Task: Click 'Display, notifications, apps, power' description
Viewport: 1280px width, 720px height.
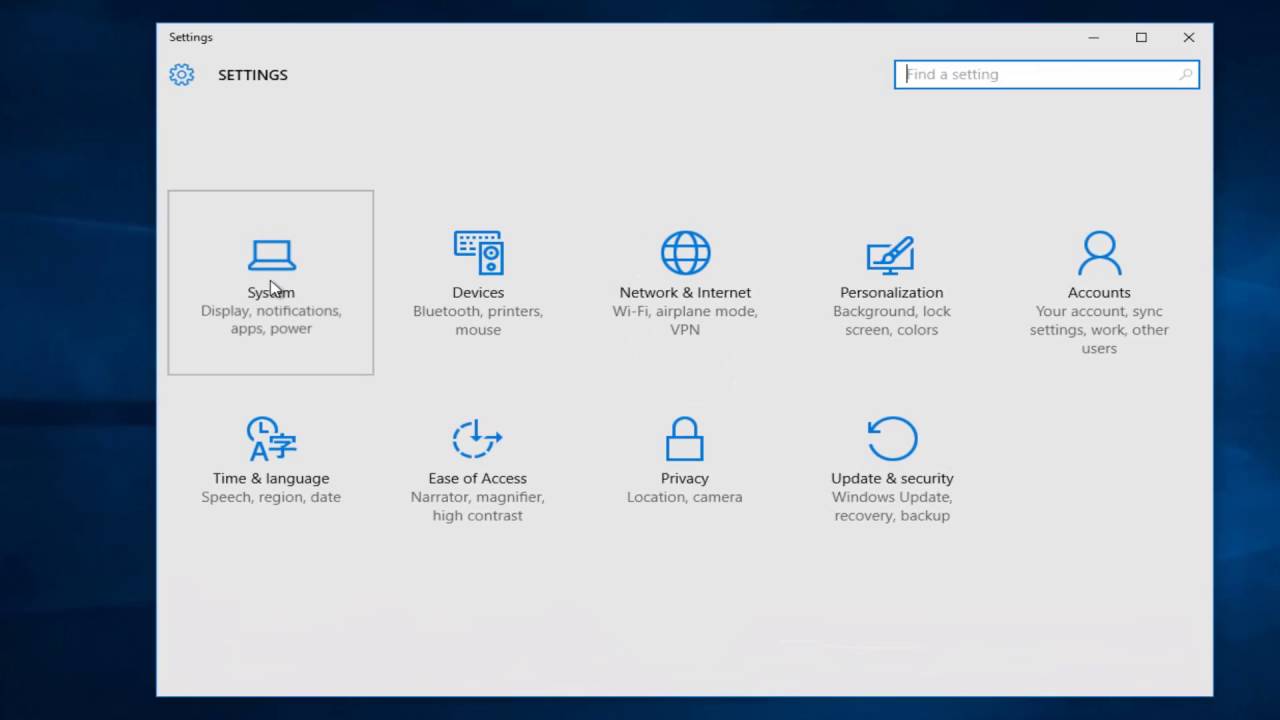Action: 271,320
